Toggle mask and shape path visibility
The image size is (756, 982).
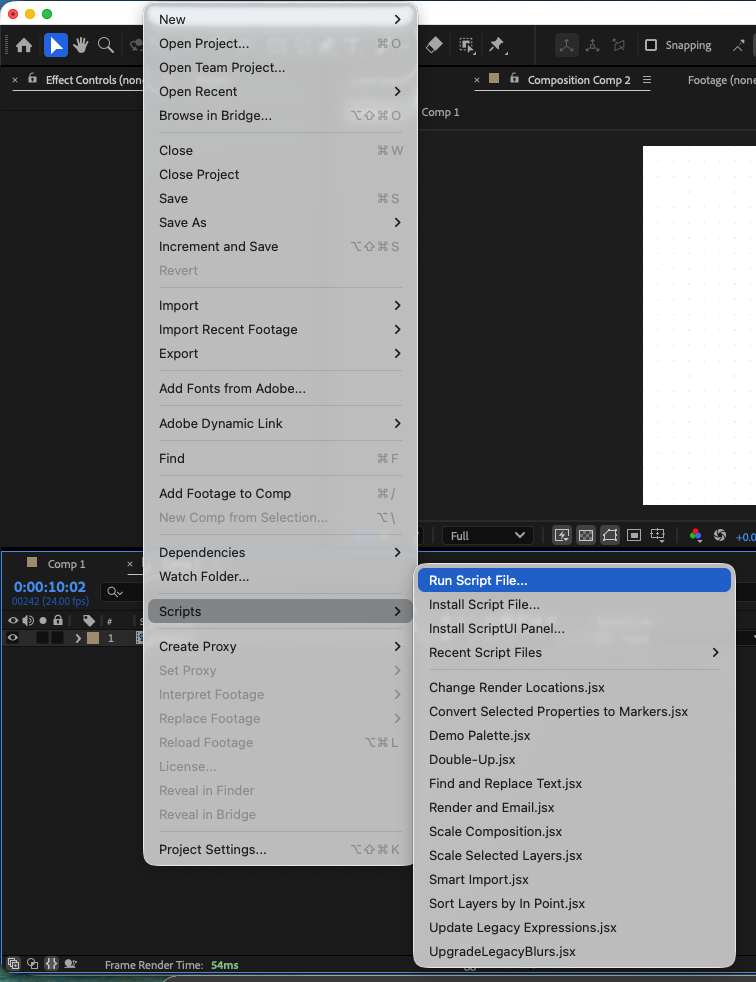(x=609, y=535)
